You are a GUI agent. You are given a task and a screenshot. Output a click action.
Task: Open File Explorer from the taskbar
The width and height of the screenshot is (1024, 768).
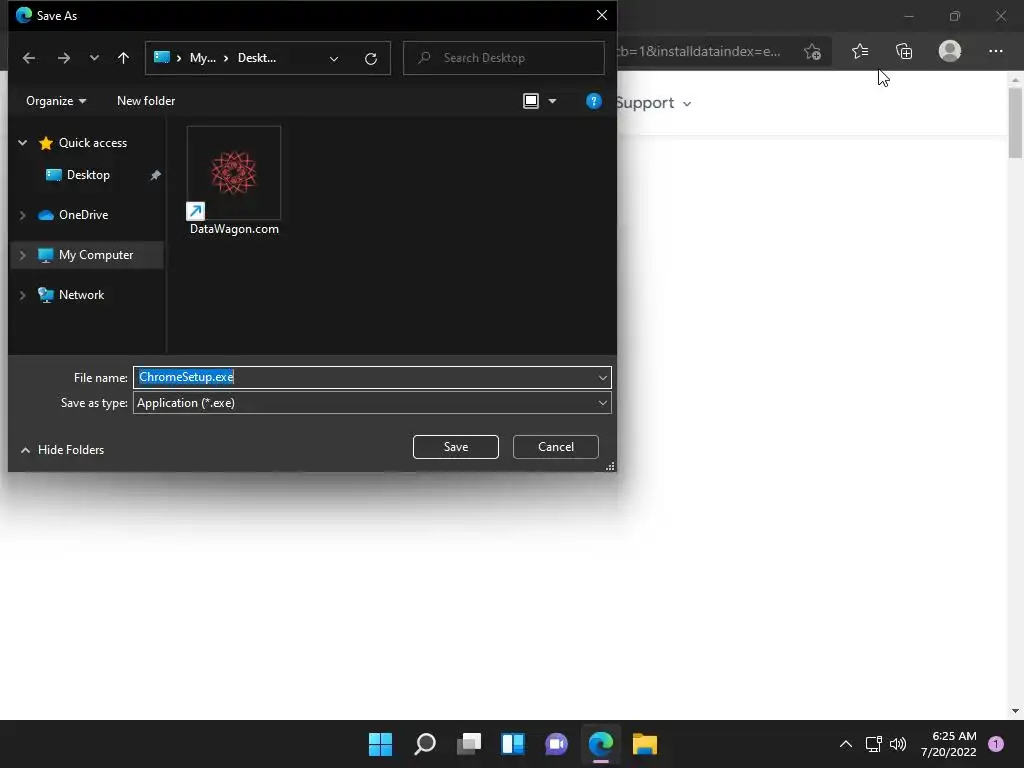645,744
